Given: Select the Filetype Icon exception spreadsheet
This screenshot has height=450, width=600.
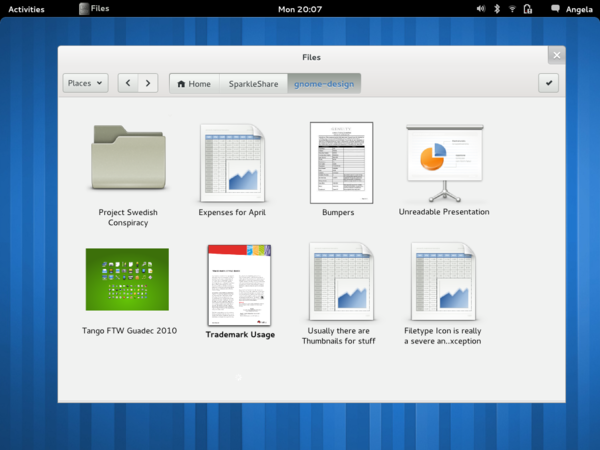Looking at the screenshot, I should click(x=443, y=281).
